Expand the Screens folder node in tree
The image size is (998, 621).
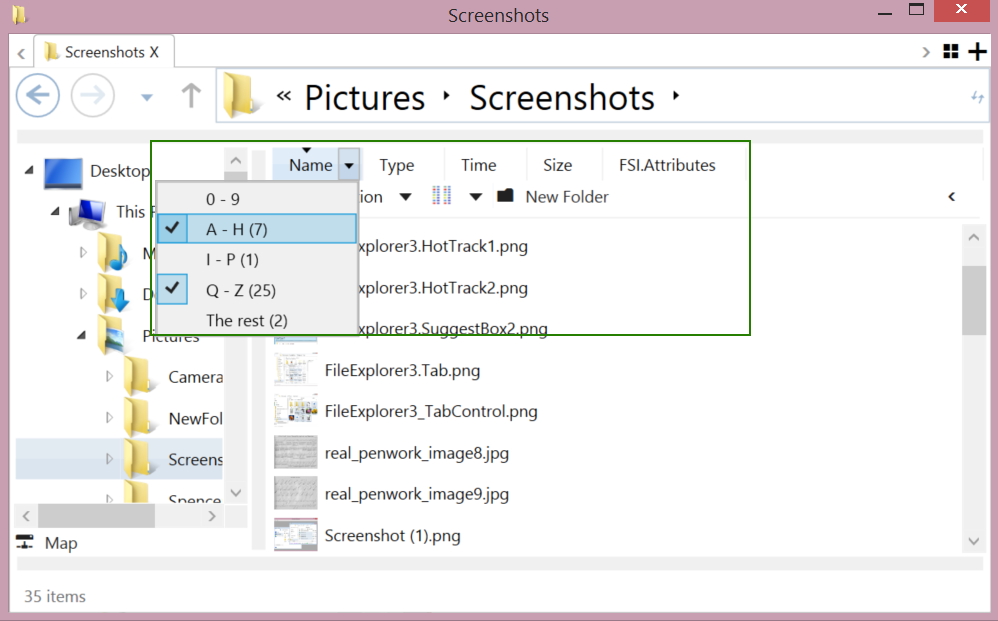click(x=109, y=458)
